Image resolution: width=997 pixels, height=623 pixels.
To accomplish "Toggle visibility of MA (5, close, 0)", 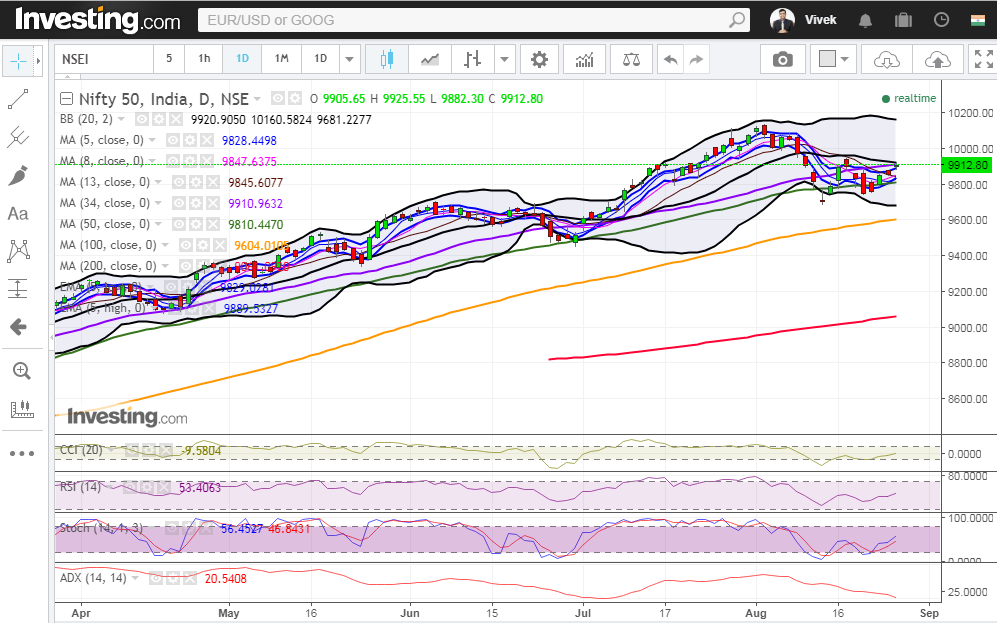I will [x=172, y=140].
